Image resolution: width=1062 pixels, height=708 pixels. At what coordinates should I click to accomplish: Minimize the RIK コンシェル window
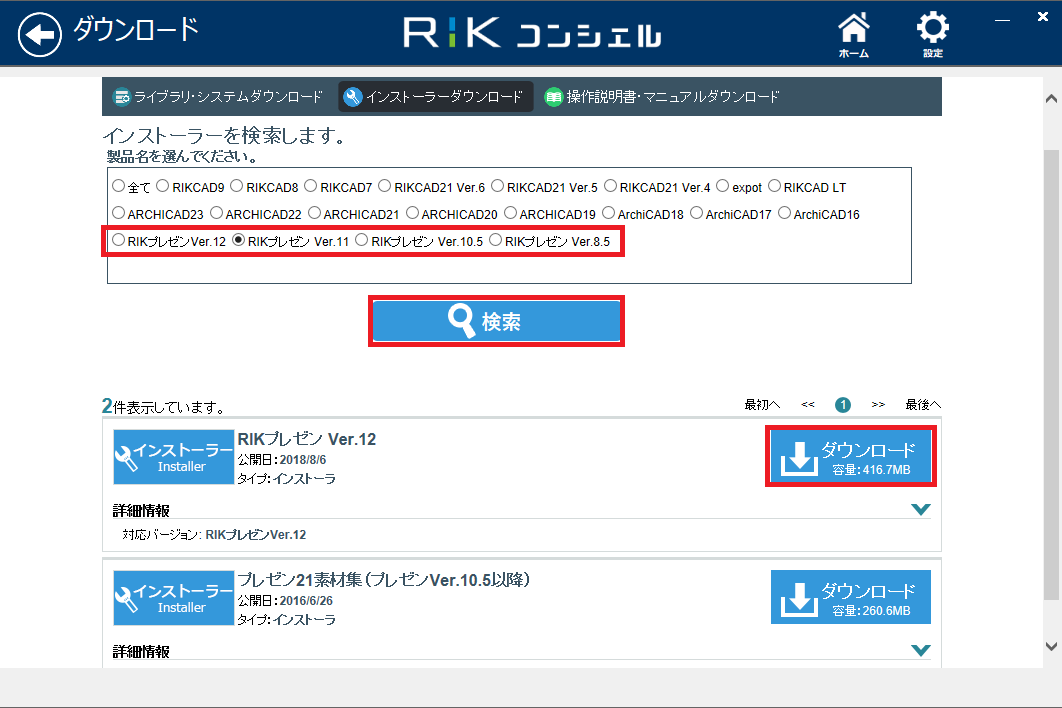click(1002, 20)
